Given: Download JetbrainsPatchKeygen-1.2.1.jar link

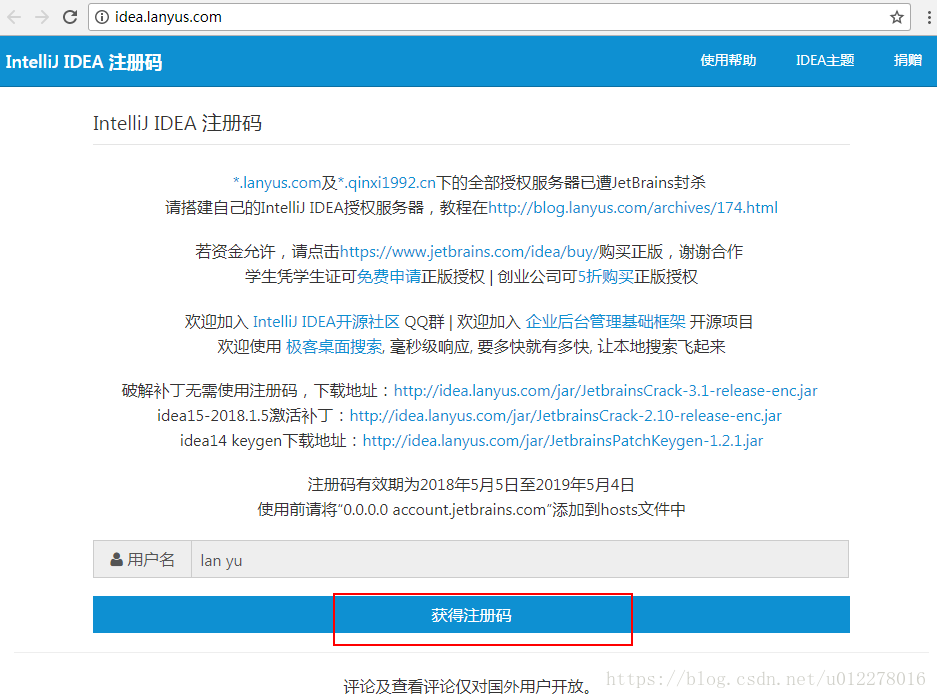Looking at the screenshot, I should [562, 441].
